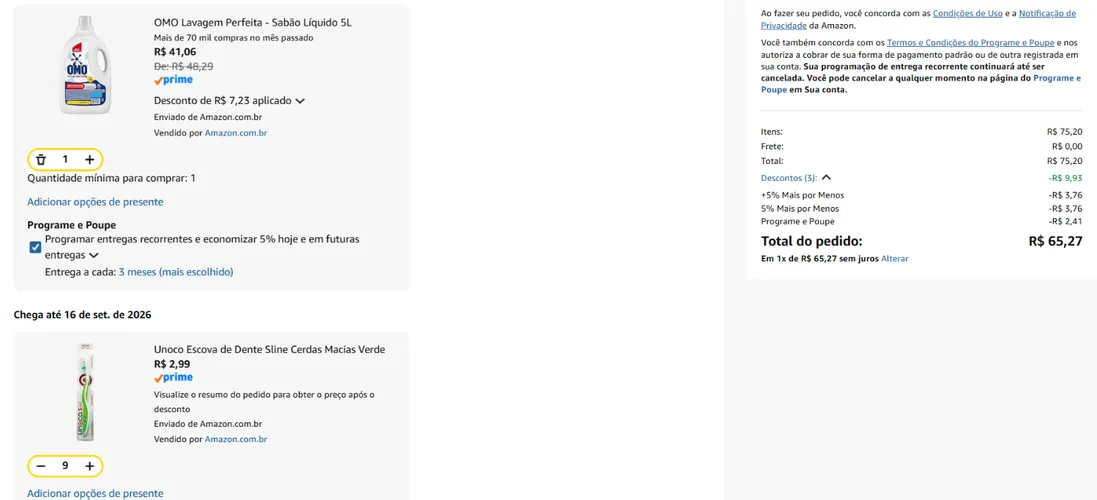
Task: Click the Prime badge under OMO price
Action: tap(174, 80)
